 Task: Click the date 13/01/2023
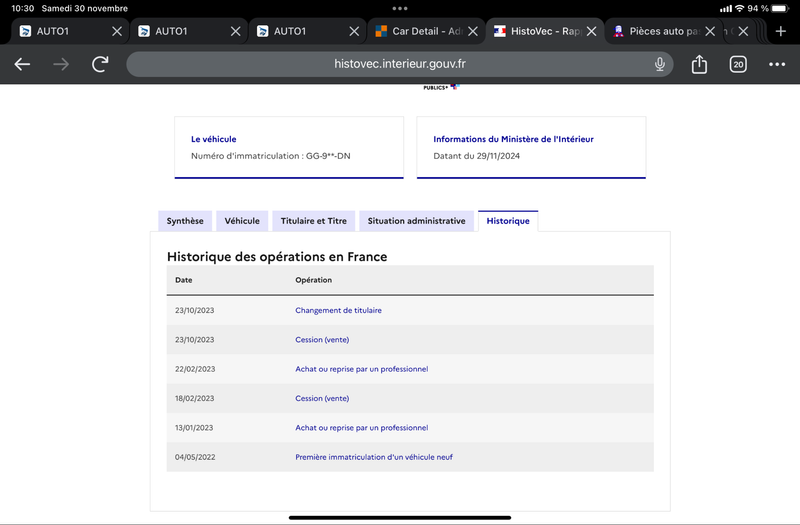click(194, 428)
